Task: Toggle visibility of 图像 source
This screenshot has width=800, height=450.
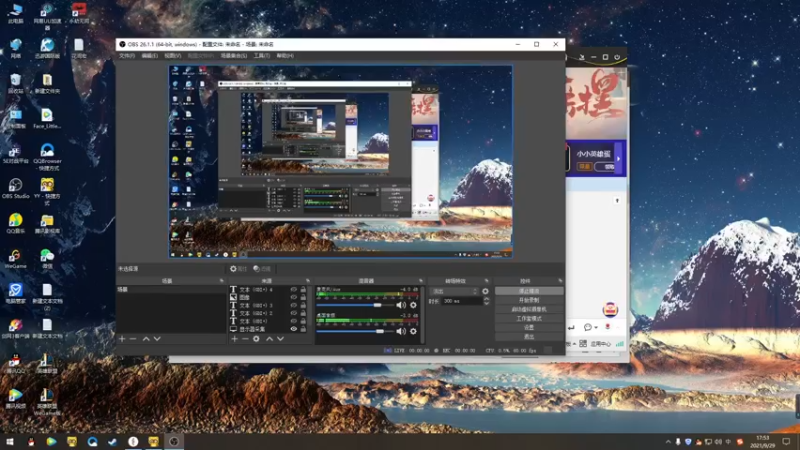Action: (293, 297)
